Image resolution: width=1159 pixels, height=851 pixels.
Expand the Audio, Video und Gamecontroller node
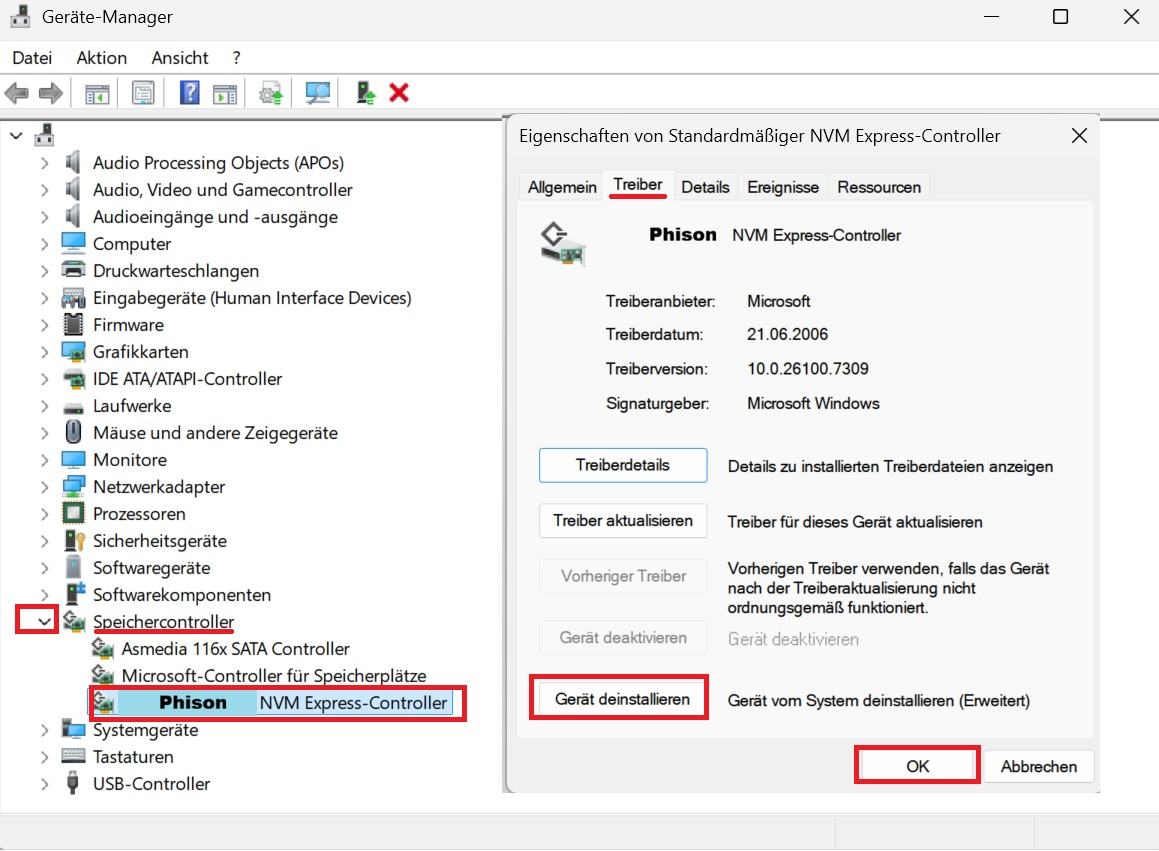click(44, 190)
